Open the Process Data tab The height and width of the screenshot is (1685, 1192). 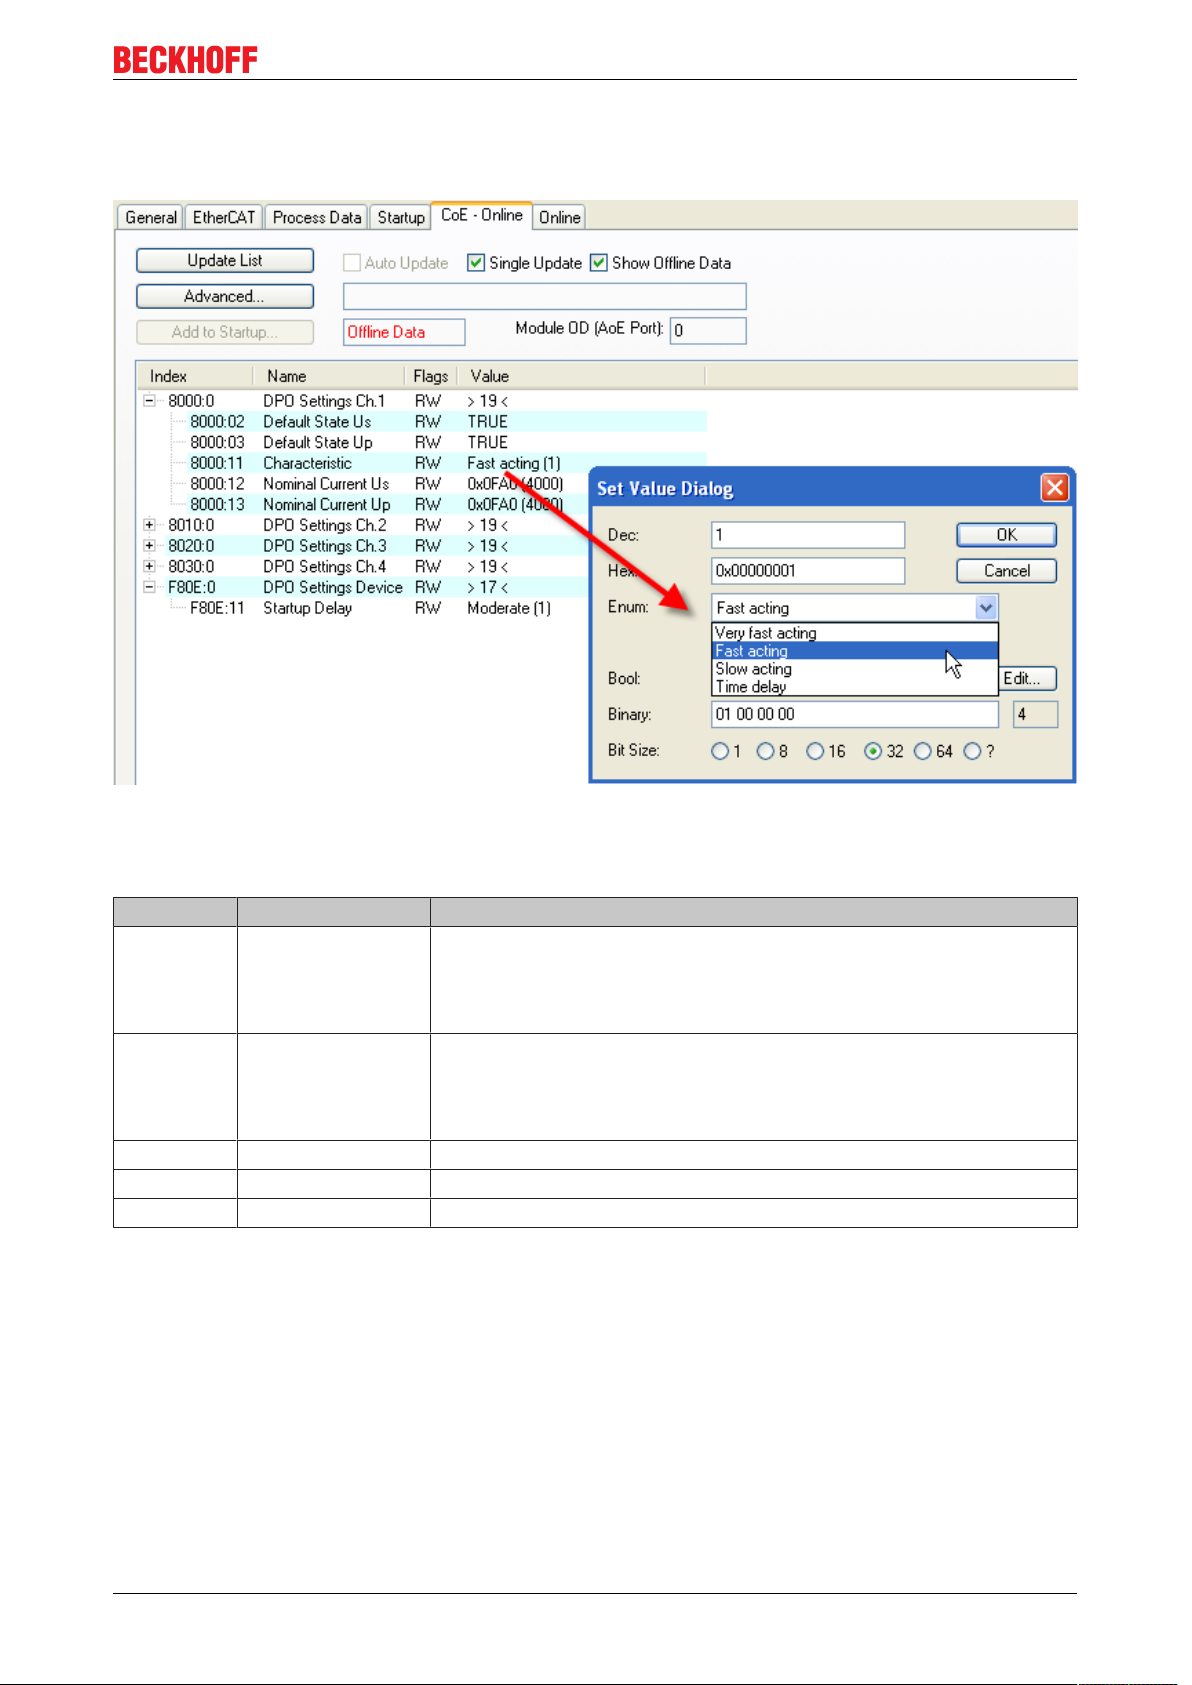coord(317,217)
